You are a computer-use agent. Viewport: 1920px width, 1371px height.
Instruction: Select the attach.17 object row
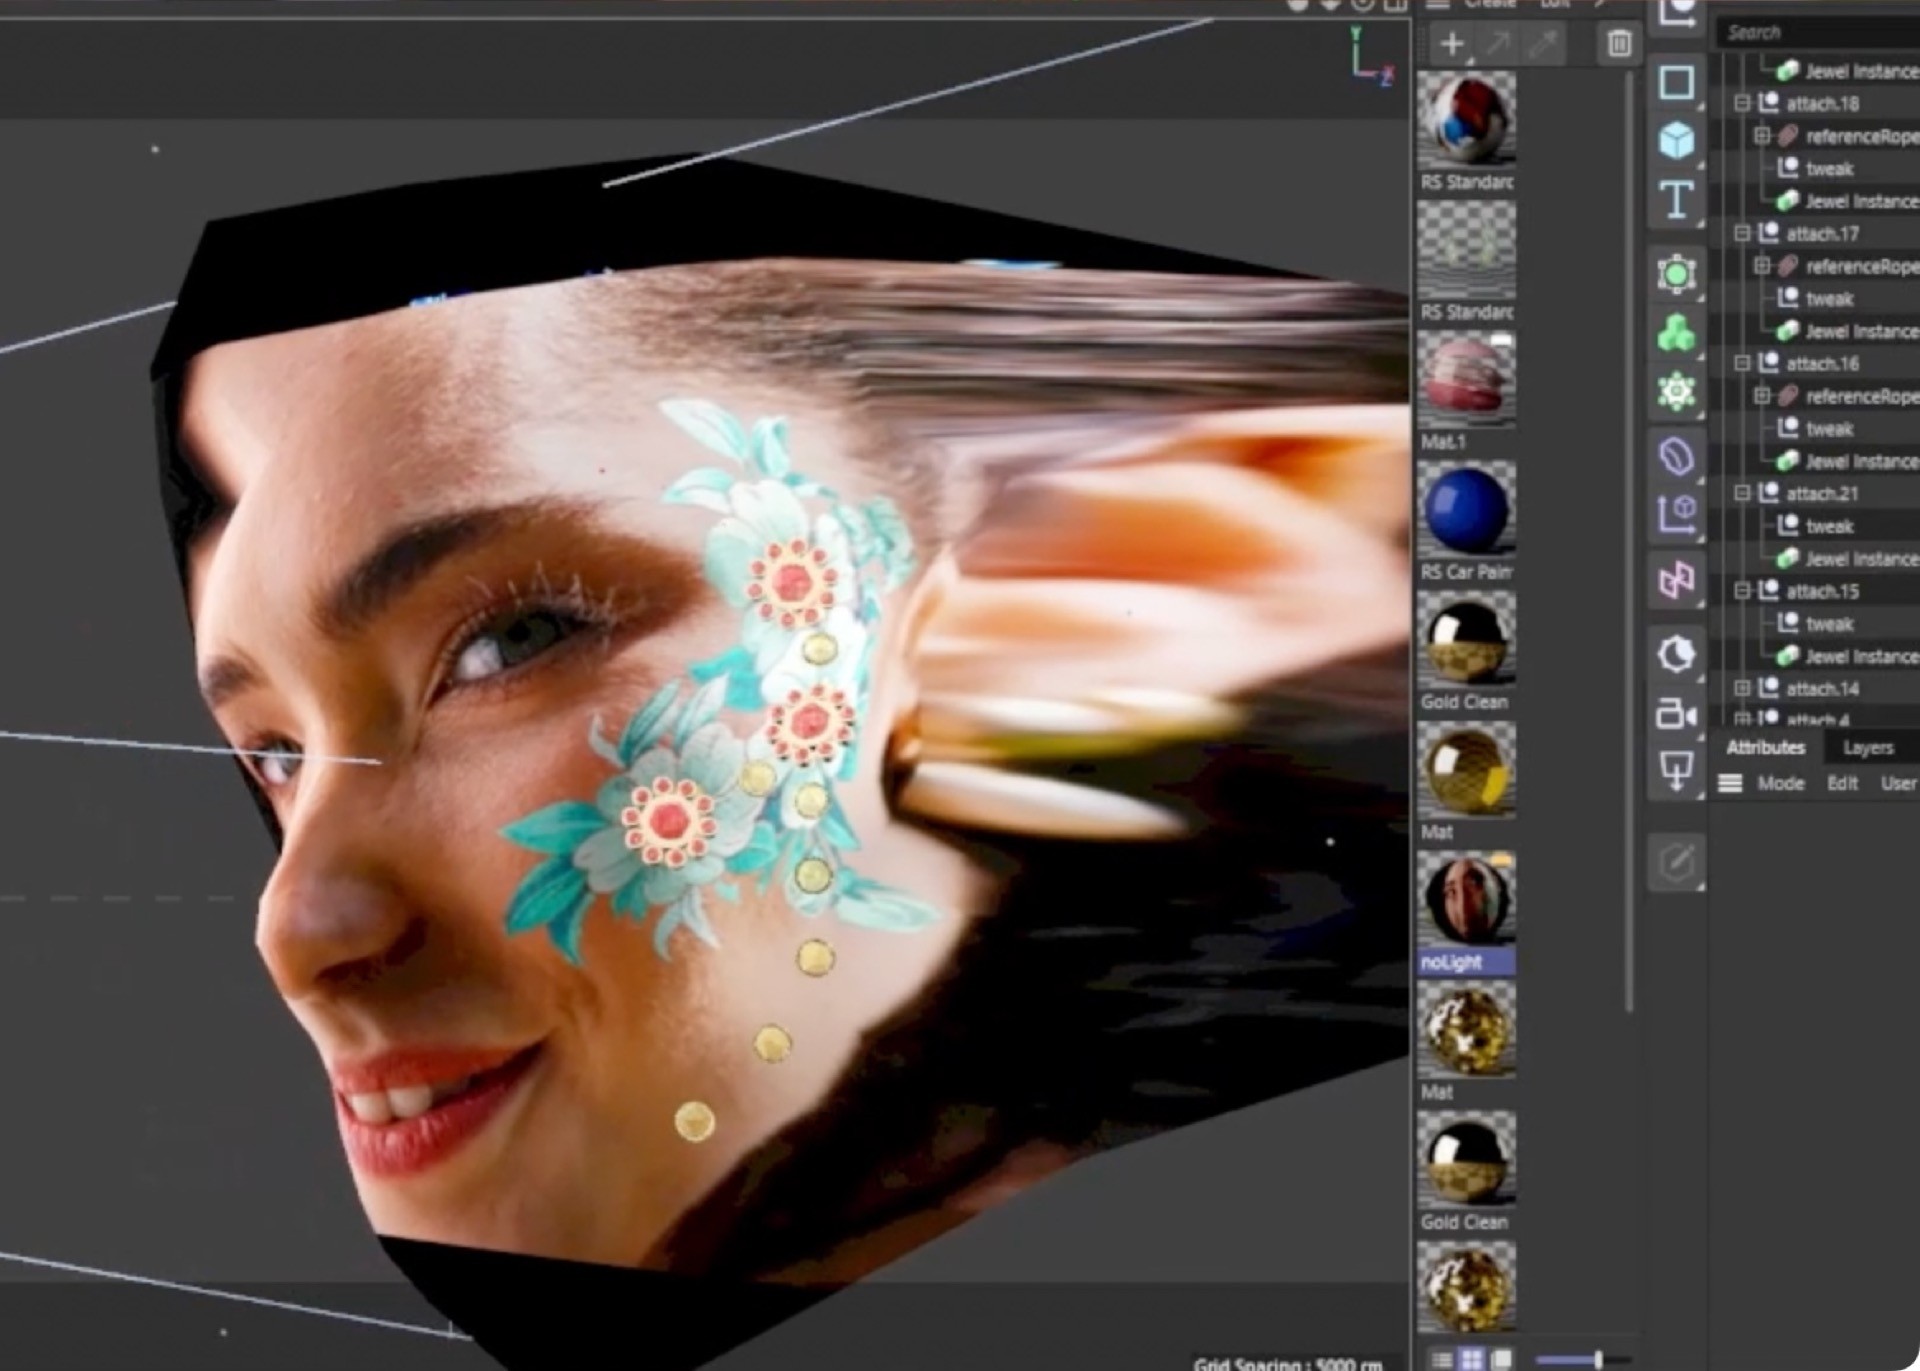[x=1822, y=233]
